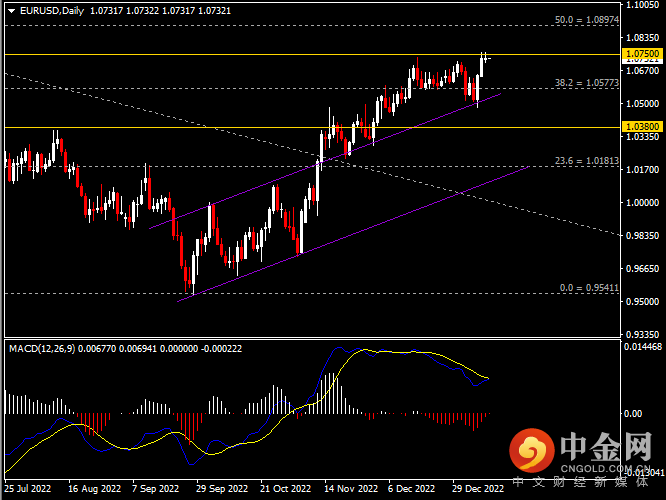Click the 1.00000 price axis level
The image size is (666, 500).
(641, 202)
